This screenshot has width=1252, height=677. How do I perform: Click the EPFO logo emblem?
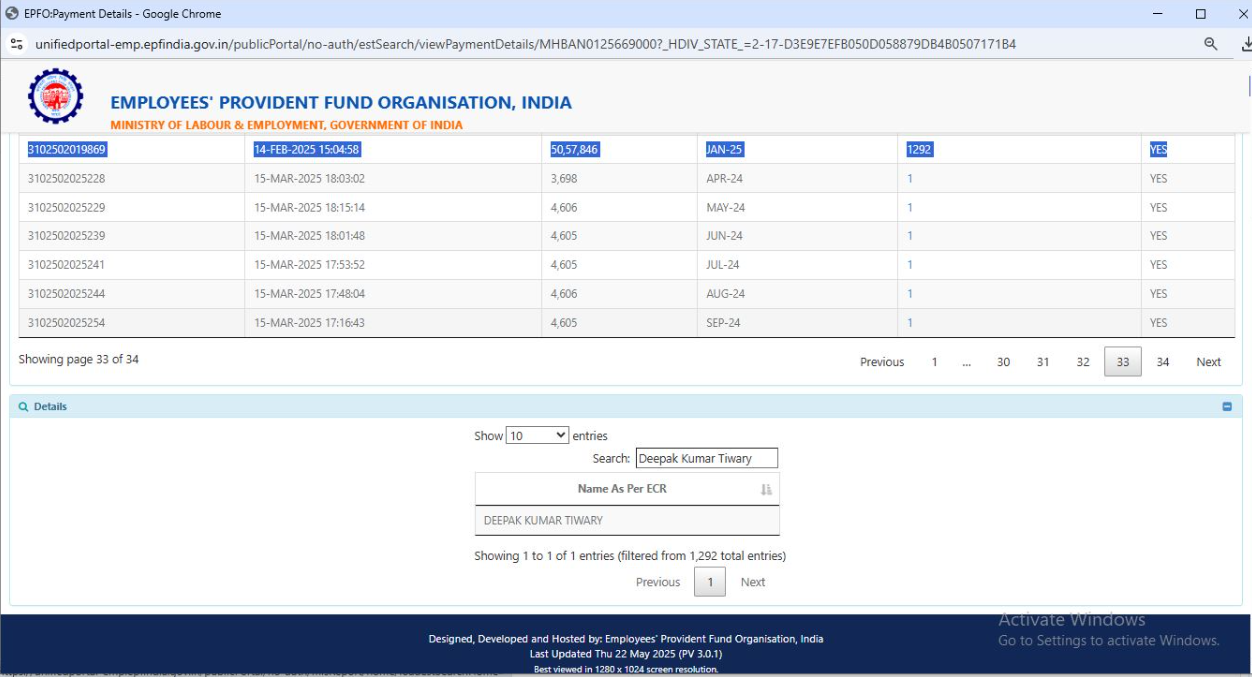pyautogui.click(x=56, y=96)
